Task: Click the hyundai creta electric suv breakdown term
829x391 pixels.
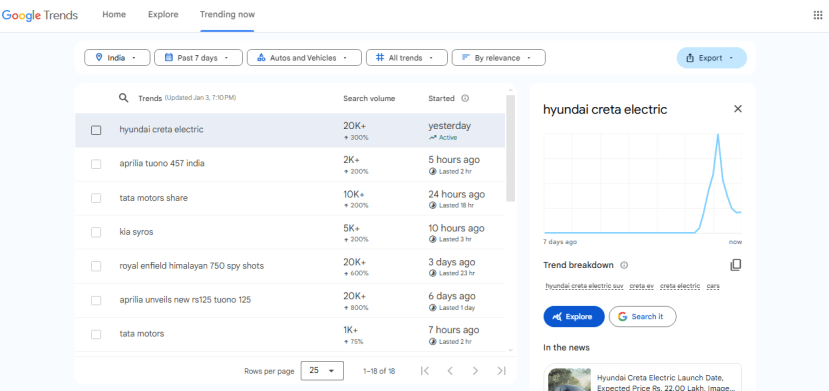Action: pyautogui.click(x=584, y=286)
